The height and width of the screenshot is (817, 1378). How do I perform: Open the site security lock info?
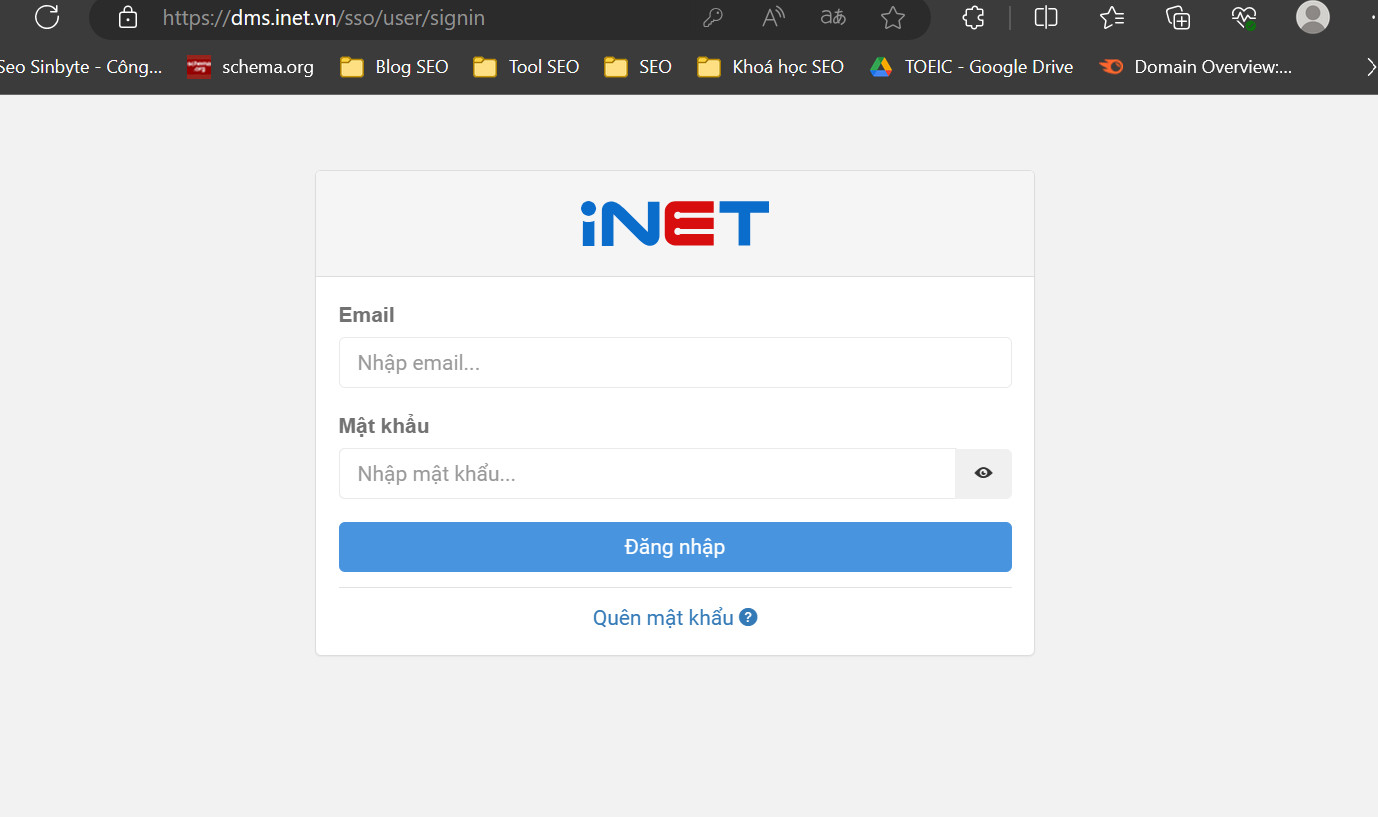[126, 17]
